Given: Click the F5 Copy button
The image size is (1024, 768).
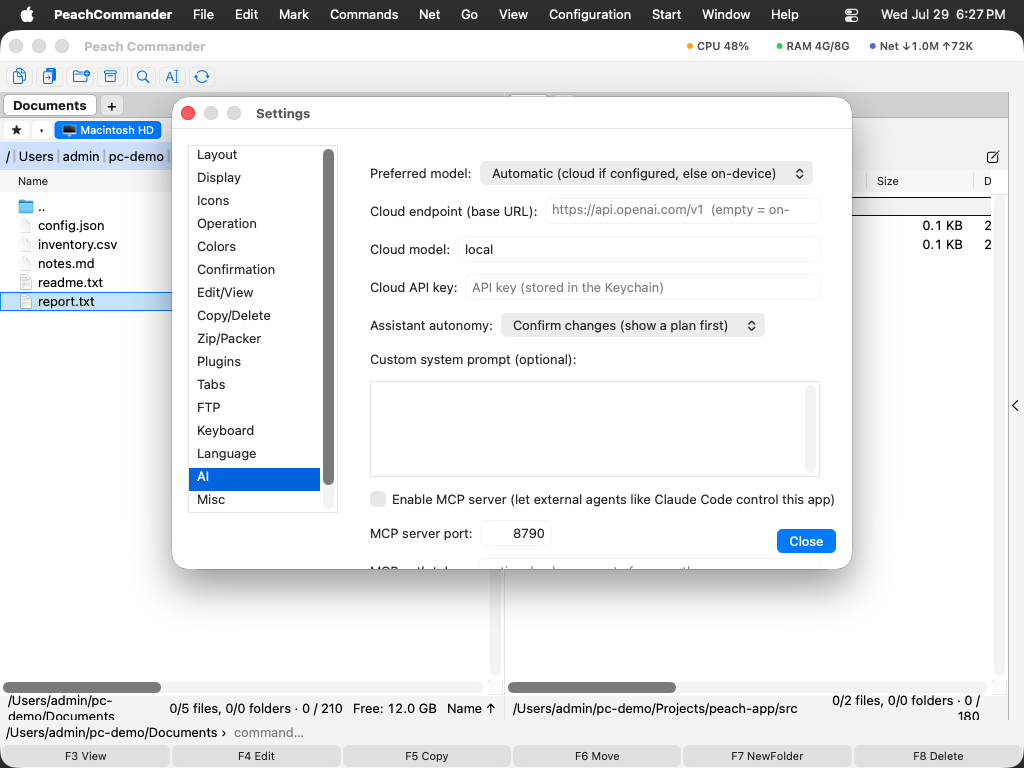Looking at the screenshot, I should [426, 756].
